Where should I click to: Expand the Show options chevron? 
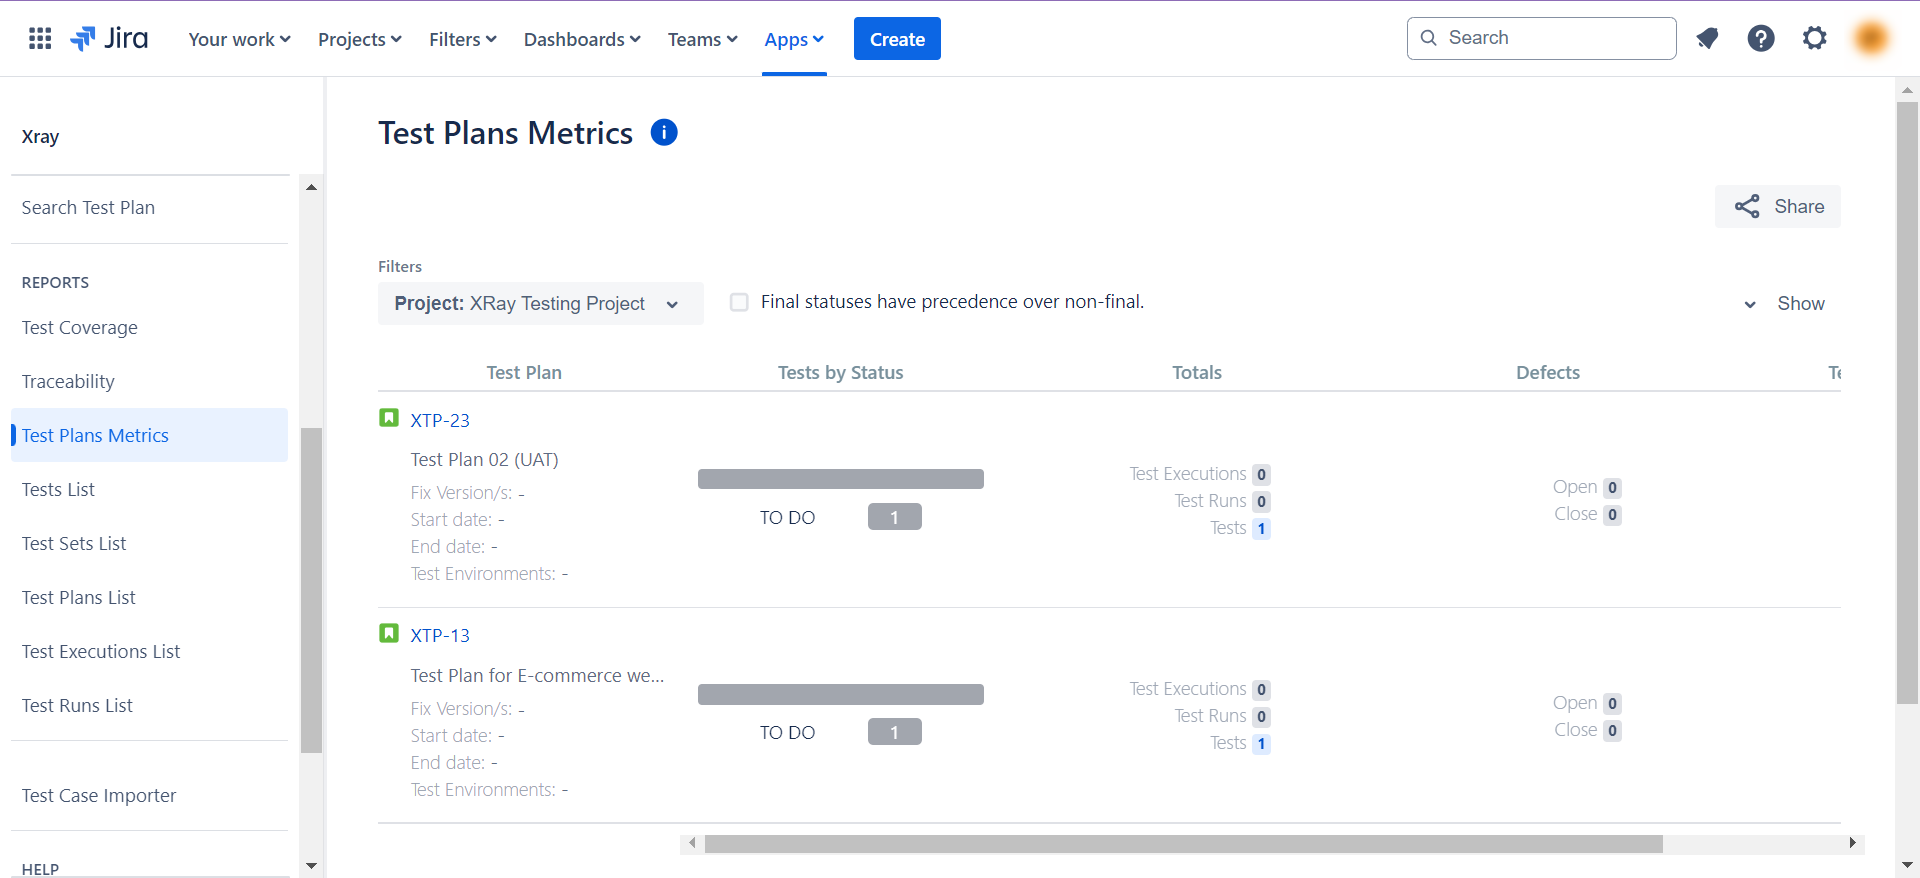(1750, 304)
